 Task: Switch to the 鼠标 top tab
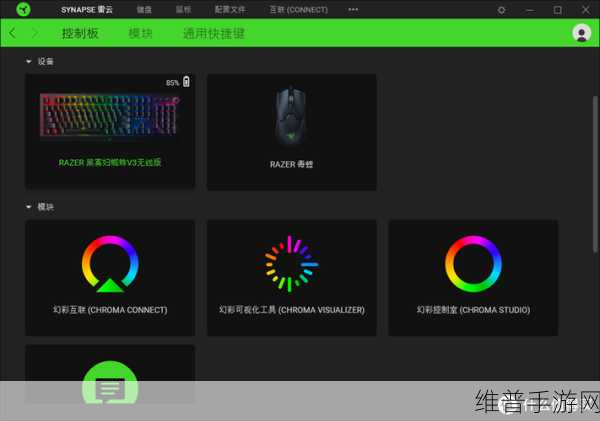point(183,10)
